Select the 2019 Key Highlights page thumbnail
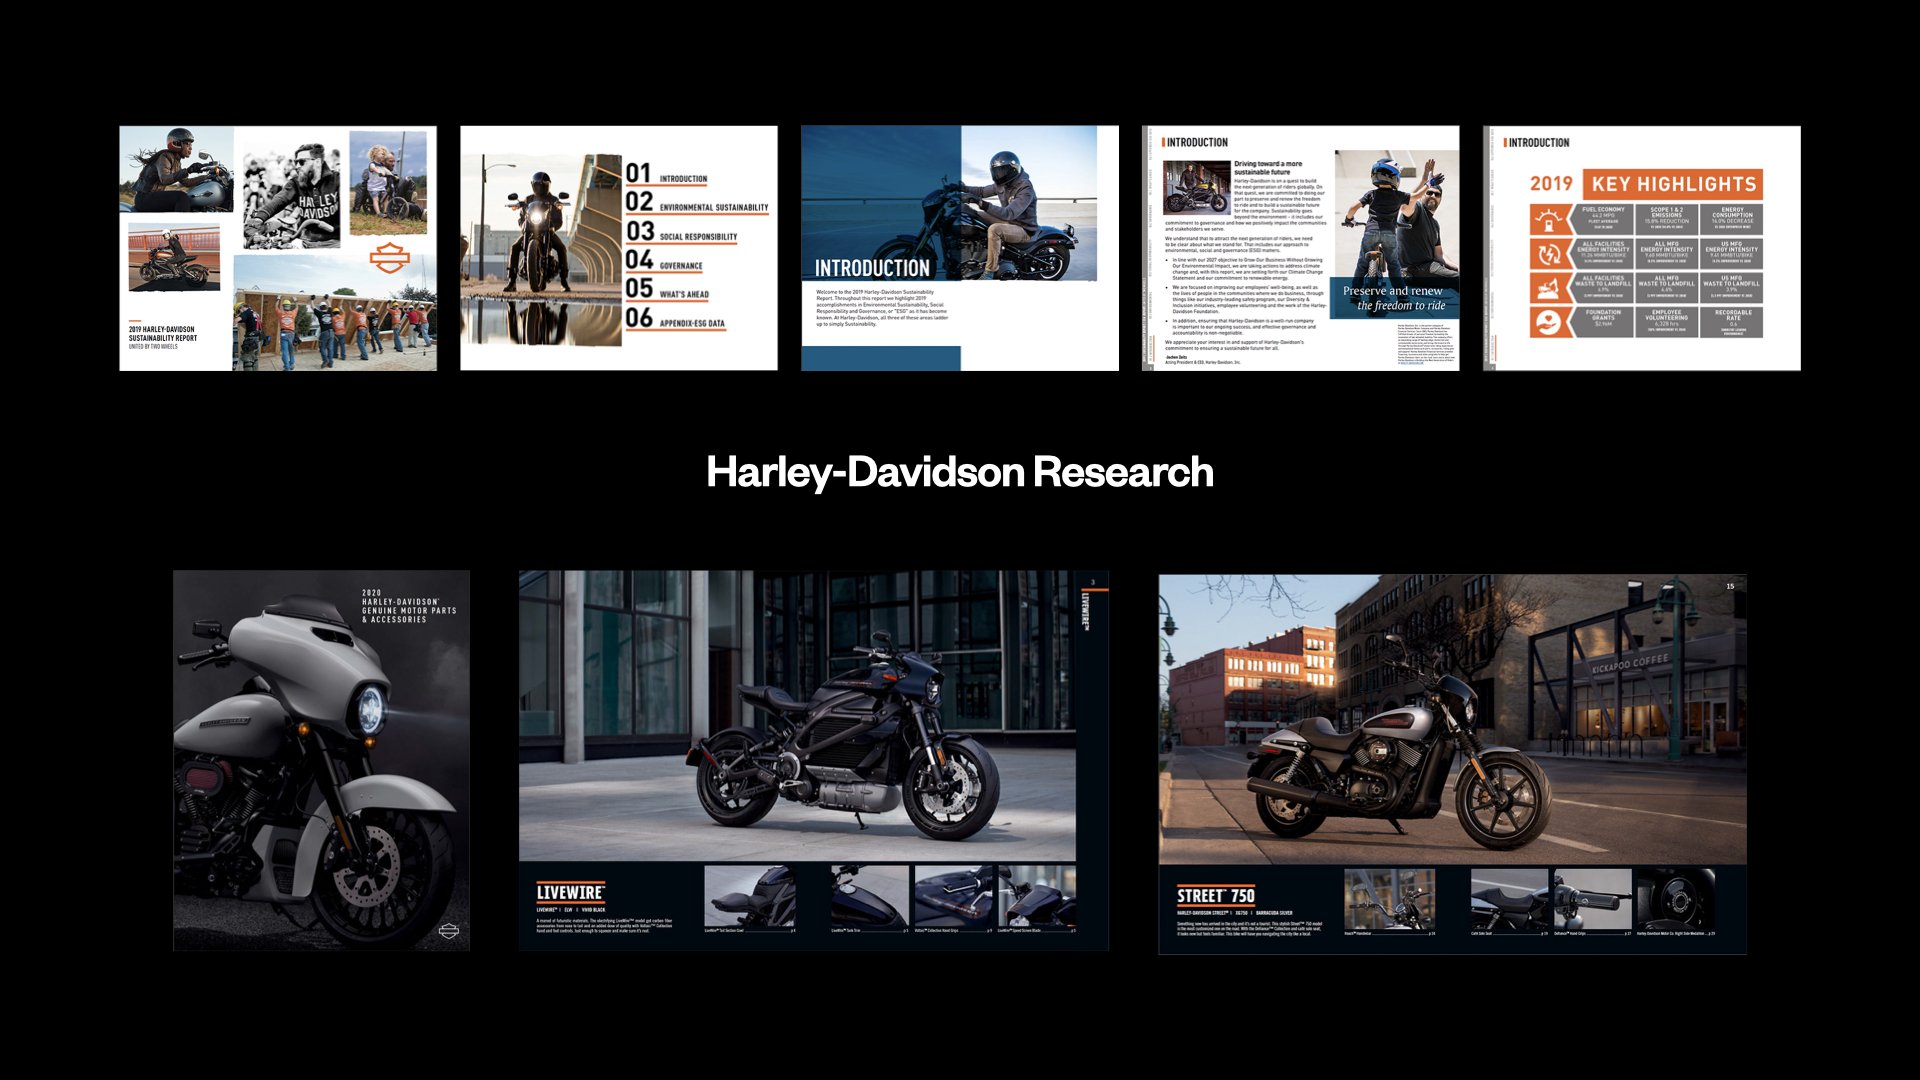 pos(1642,248)
